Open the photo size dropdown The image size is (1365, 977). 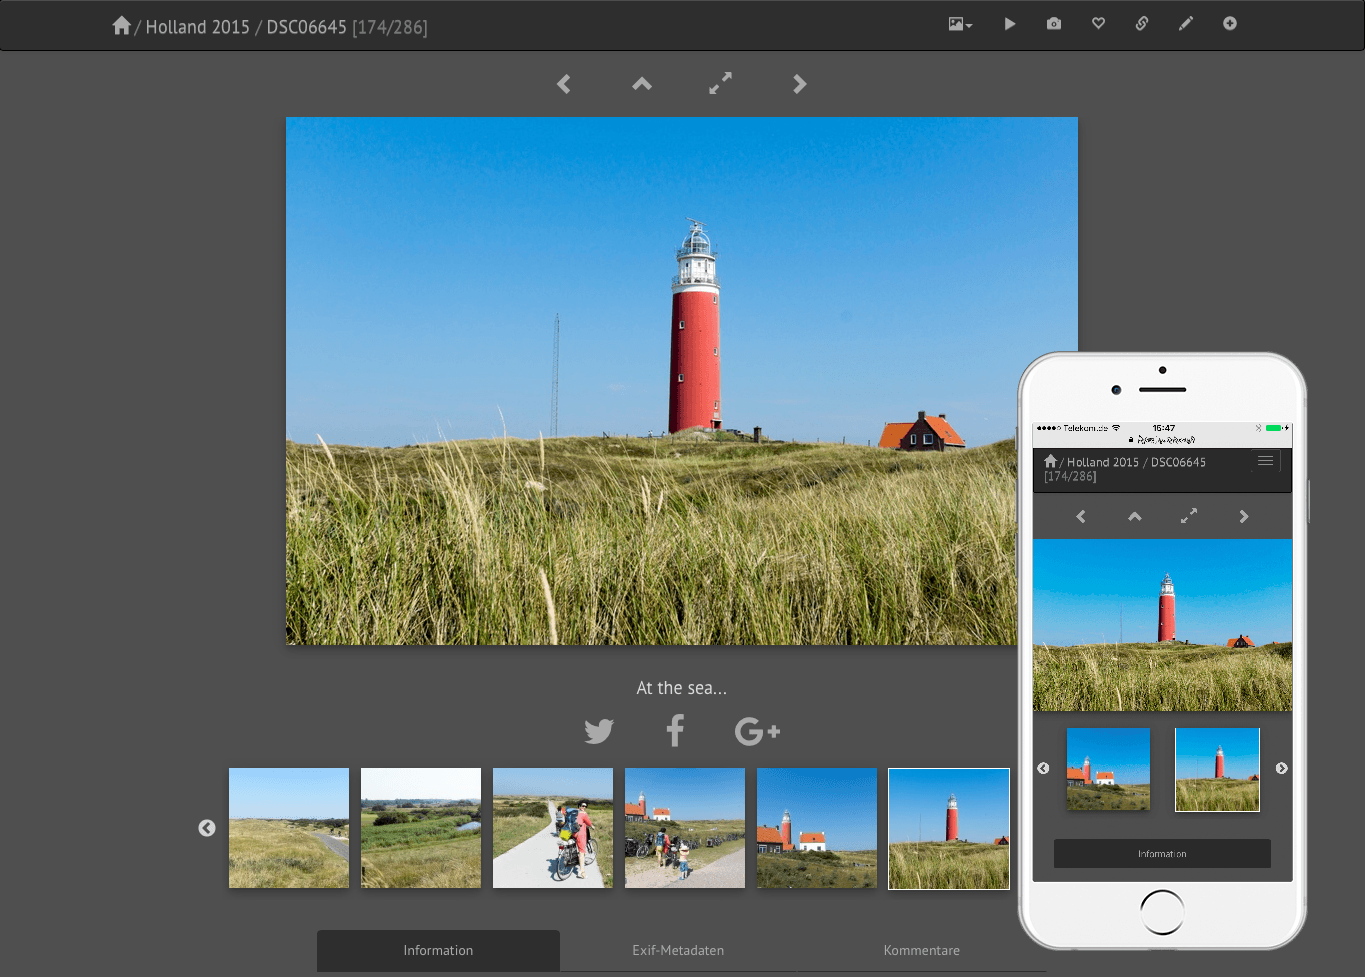coord(960,24)
